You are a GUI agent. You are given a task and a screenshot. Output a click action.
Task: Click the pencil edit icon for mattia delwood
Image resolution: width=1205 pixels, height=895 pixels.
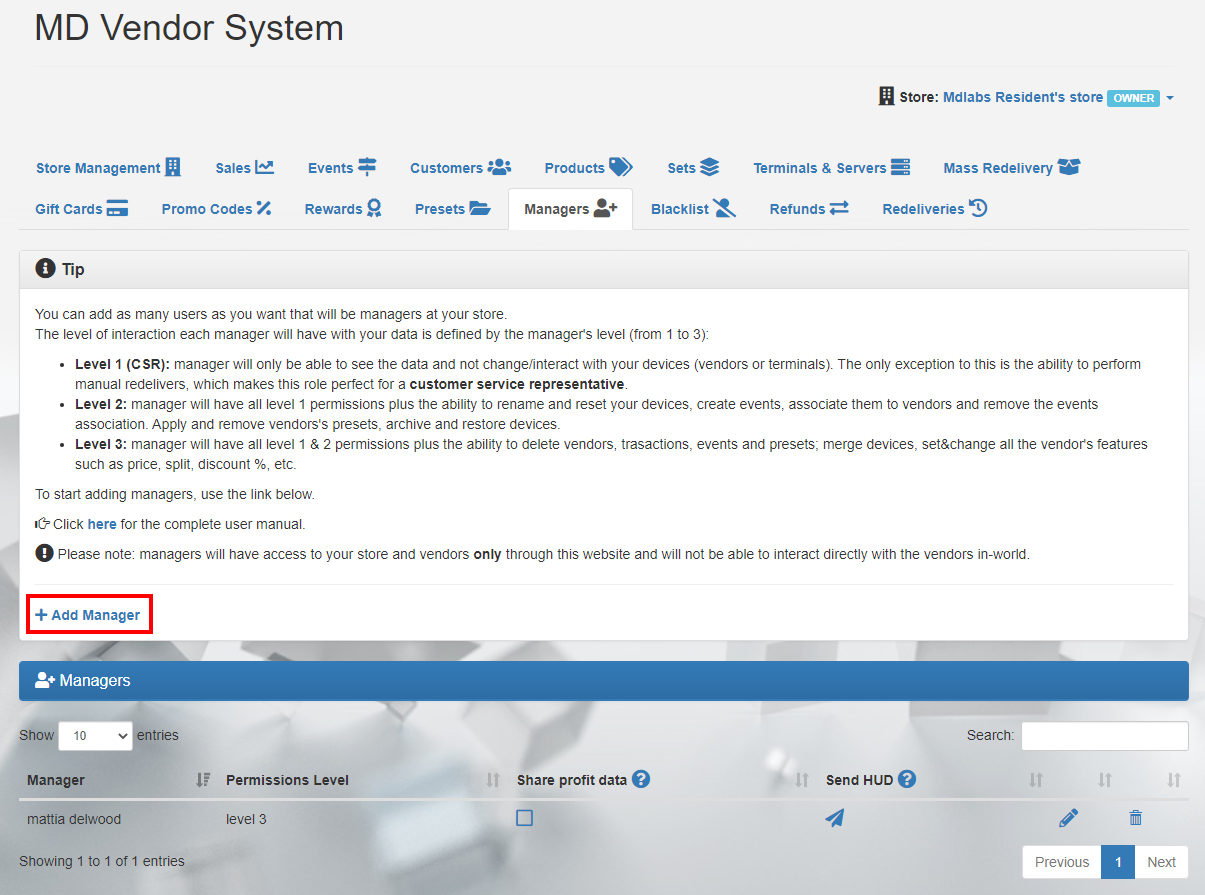(x=1068, y=819)
